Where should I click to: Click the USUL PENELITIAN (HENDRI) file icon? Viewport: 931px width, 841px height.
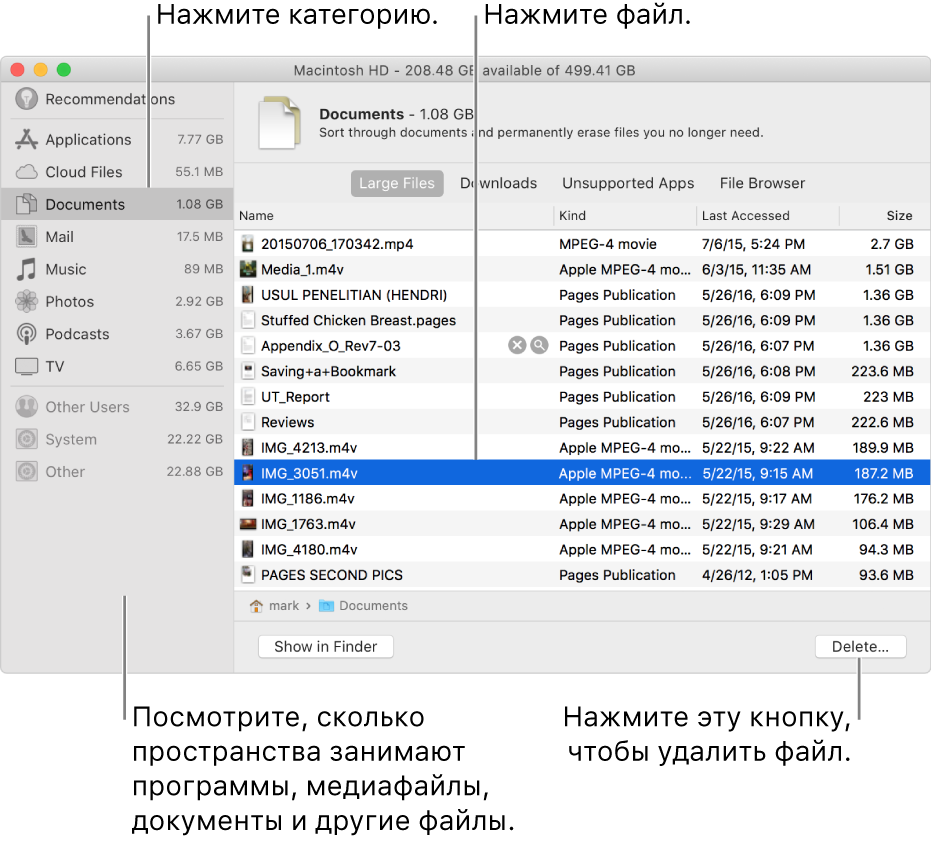pos(248,295)
